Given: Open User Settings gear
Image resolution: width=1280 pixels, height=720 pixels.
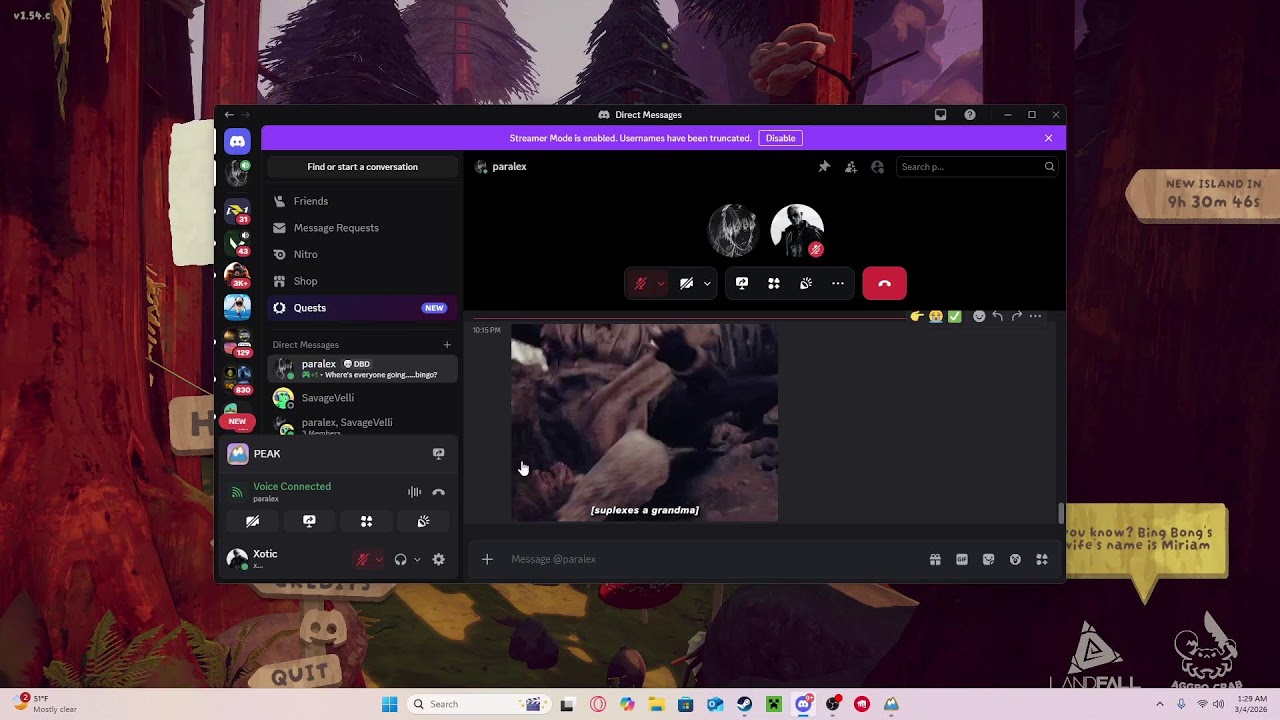Looking at the screenshot, I should (x=438, y=560).
